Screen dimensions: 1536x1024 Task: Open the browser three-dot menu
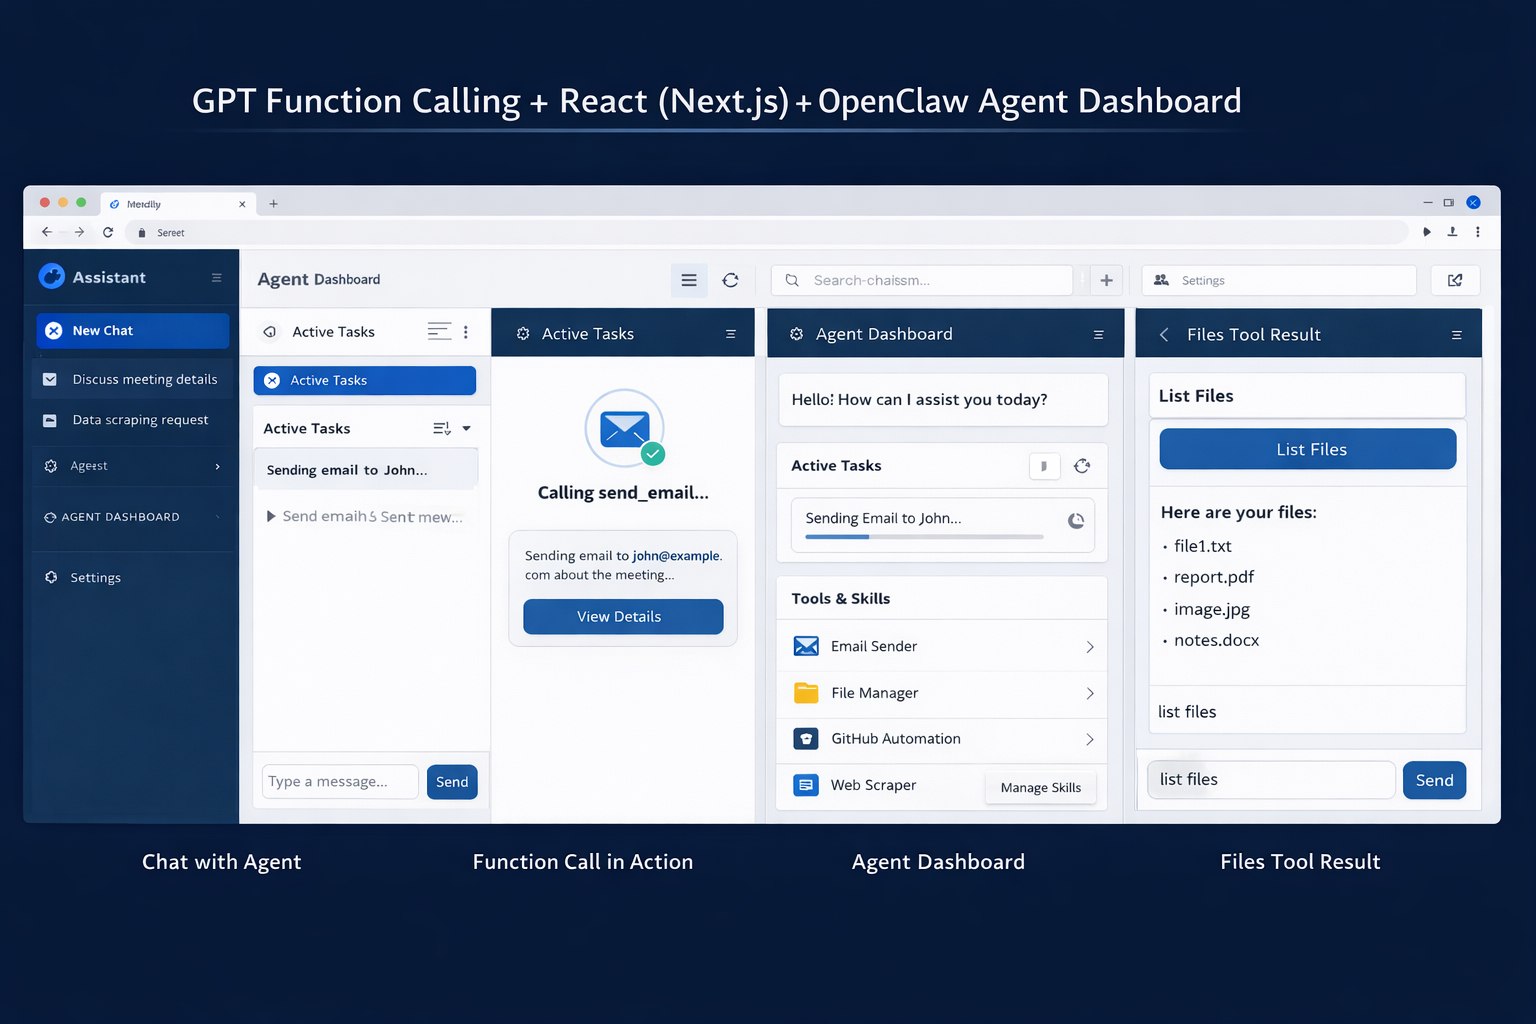click(1477, 232)
